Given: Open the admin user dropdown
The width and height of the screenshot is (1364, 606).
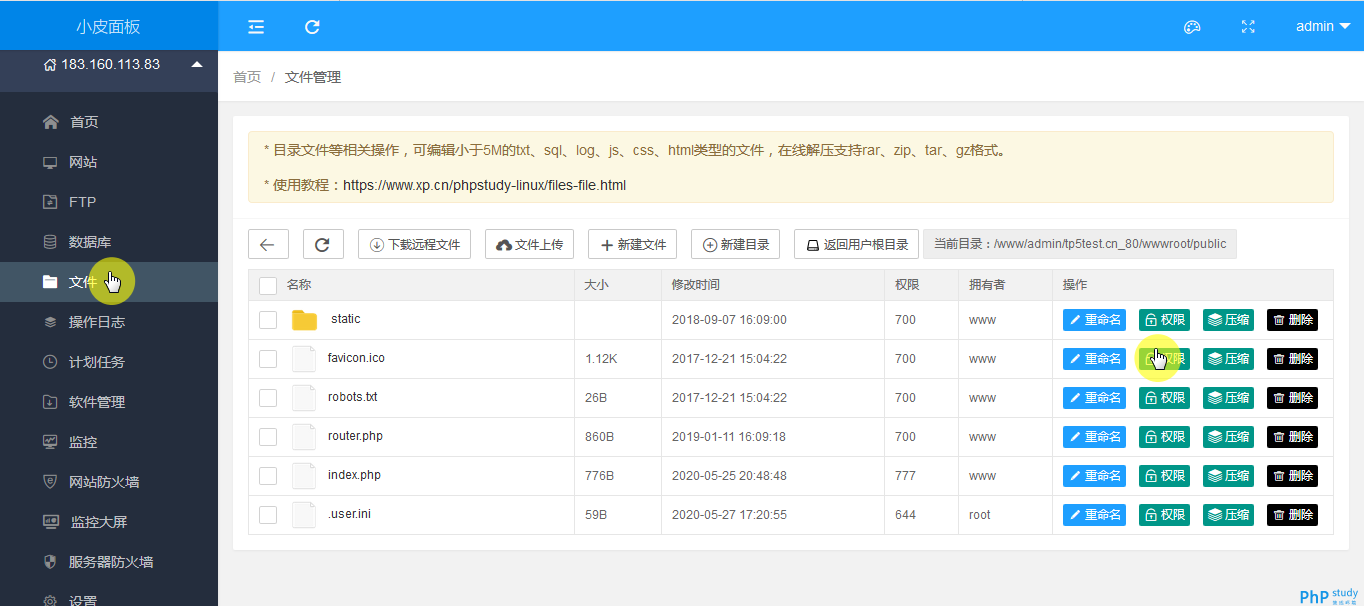Looking at the screenshot, I should [1323, 27].
